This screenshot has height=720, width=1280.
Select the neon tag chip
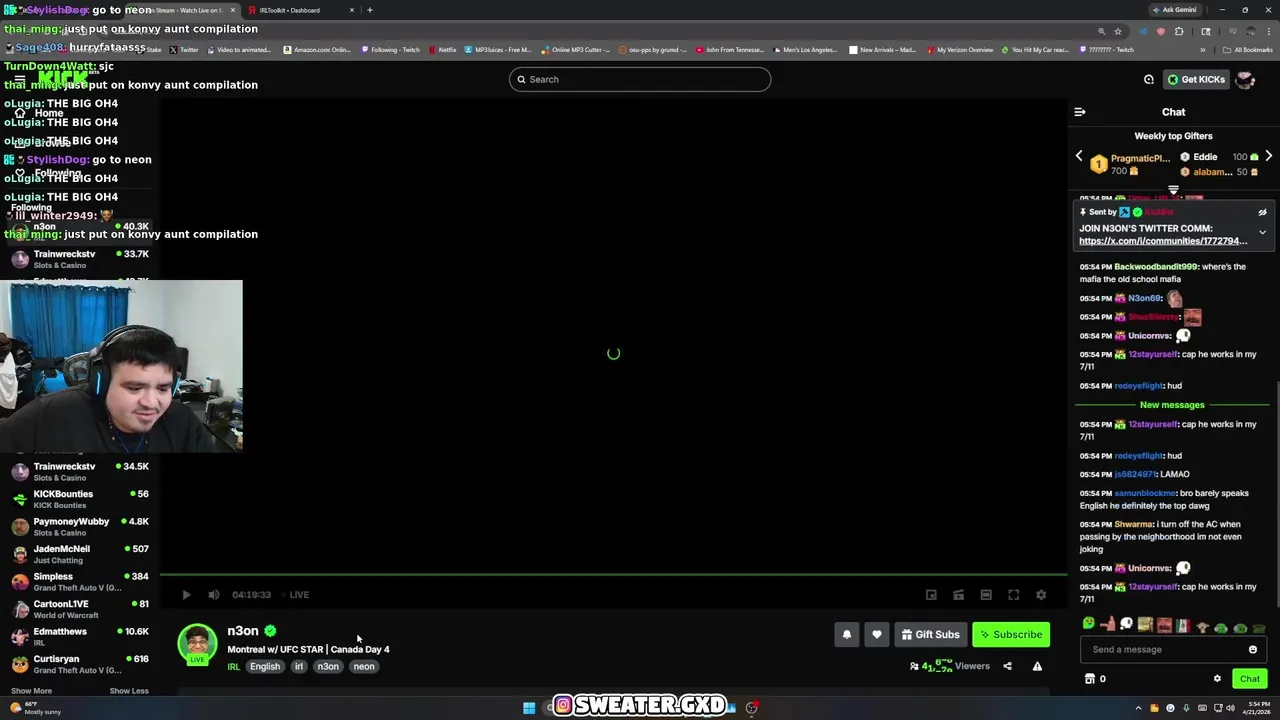(x=364, y=667)
